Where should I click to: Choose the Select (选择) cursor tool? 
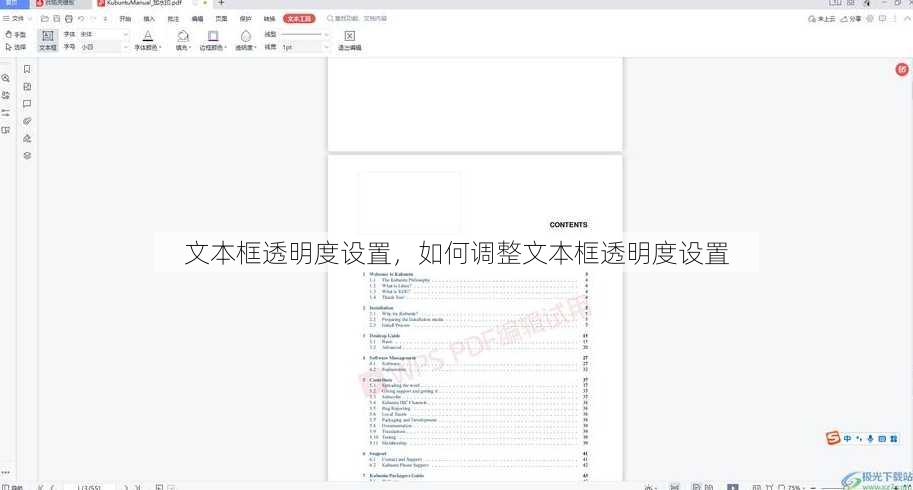[15, 47]
